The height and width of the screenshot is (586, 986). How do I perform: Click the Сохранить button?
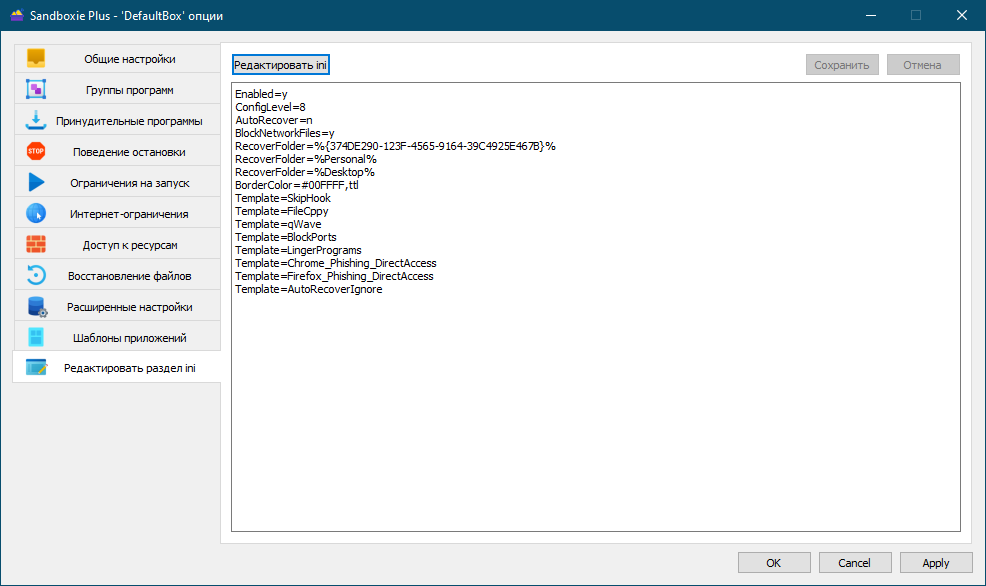[842, 65]
